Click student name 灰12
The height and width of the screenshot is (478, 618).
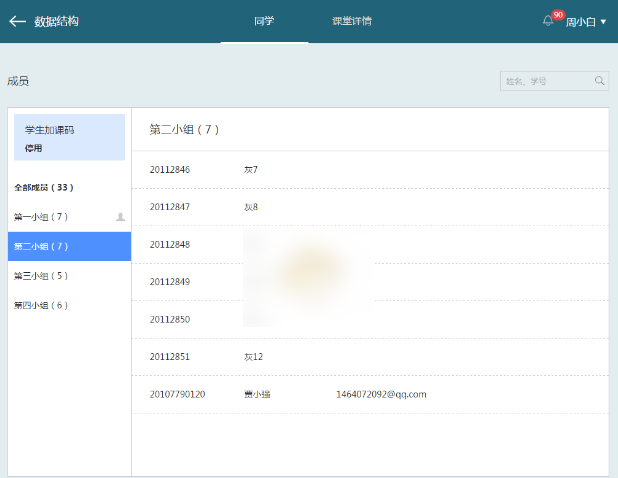point(253,357)
